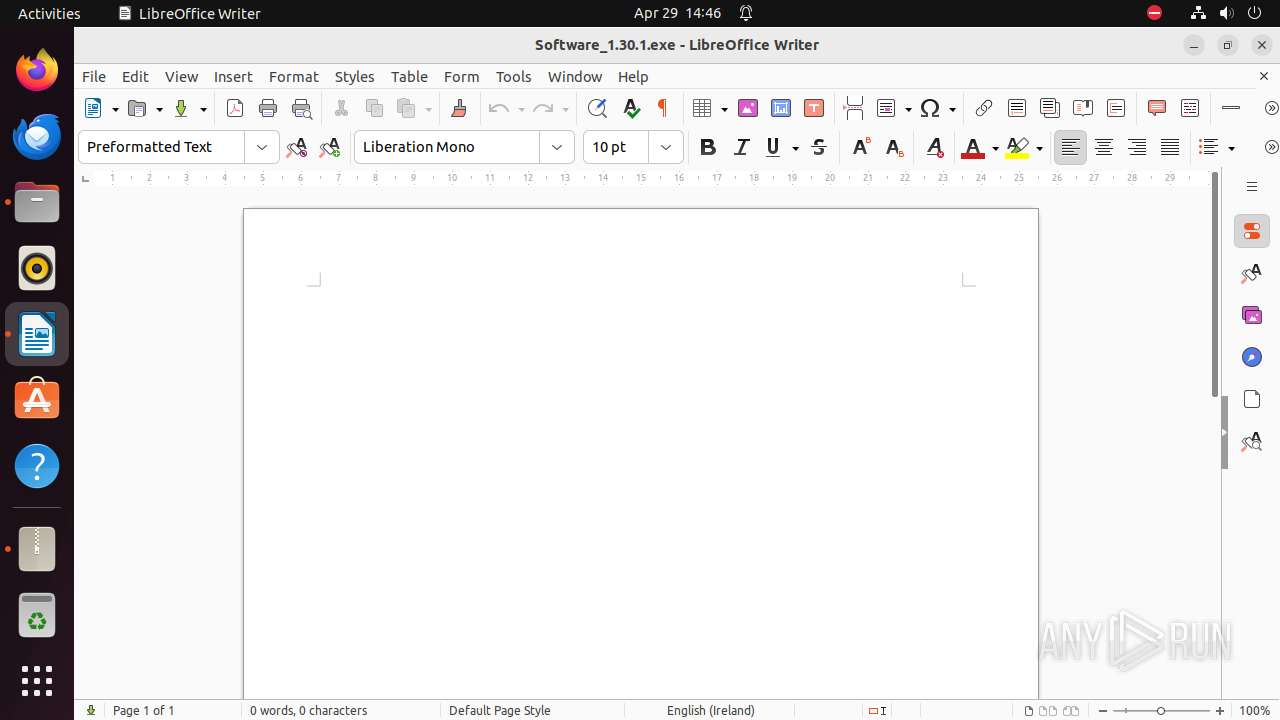Viewport: 1280px width, 720px height.
Task: Export directly as PDF
Action: (235, 108)
